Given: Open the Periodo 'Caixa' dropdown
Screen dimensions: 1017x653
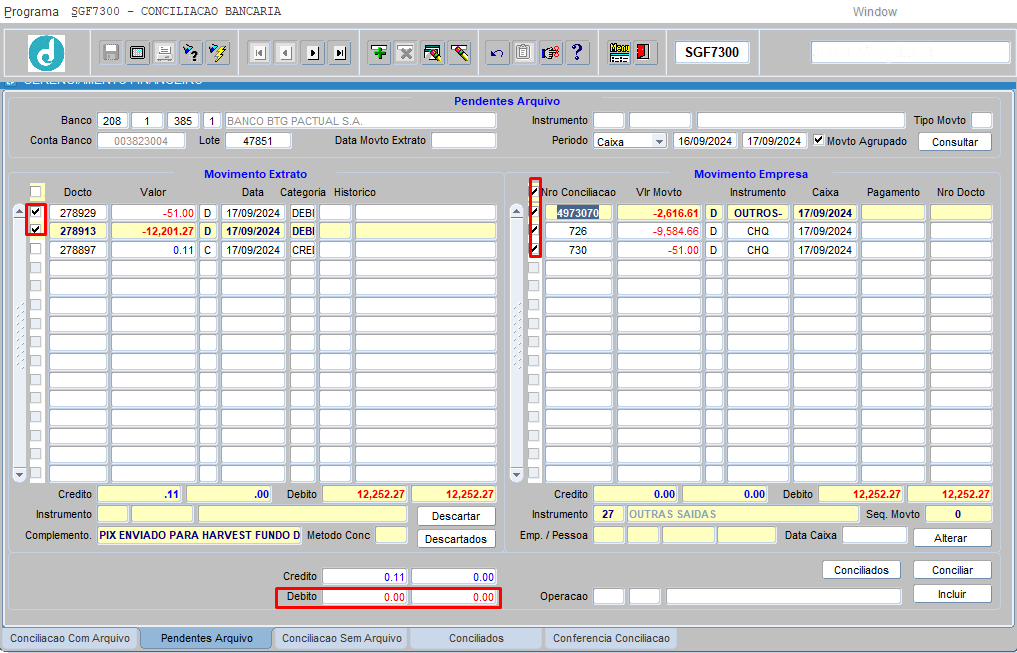Looking at the screenshot, I should coord(659,141).
